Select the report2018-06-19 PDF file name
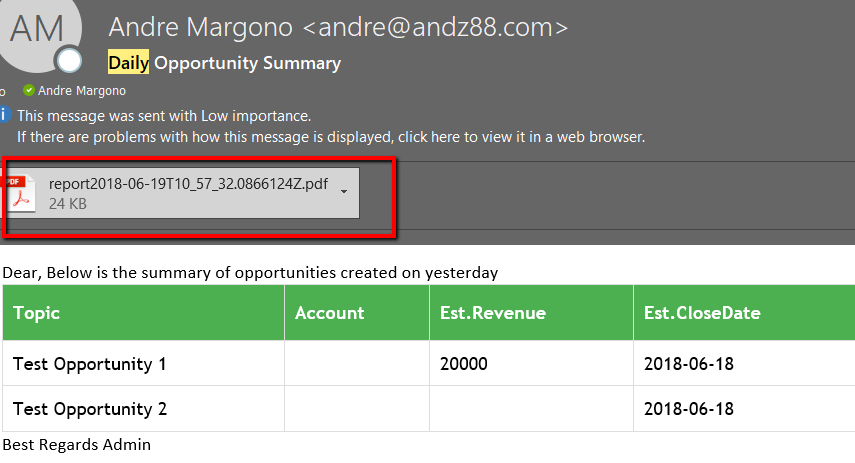The image size is (855, 463). coord(190,184)
